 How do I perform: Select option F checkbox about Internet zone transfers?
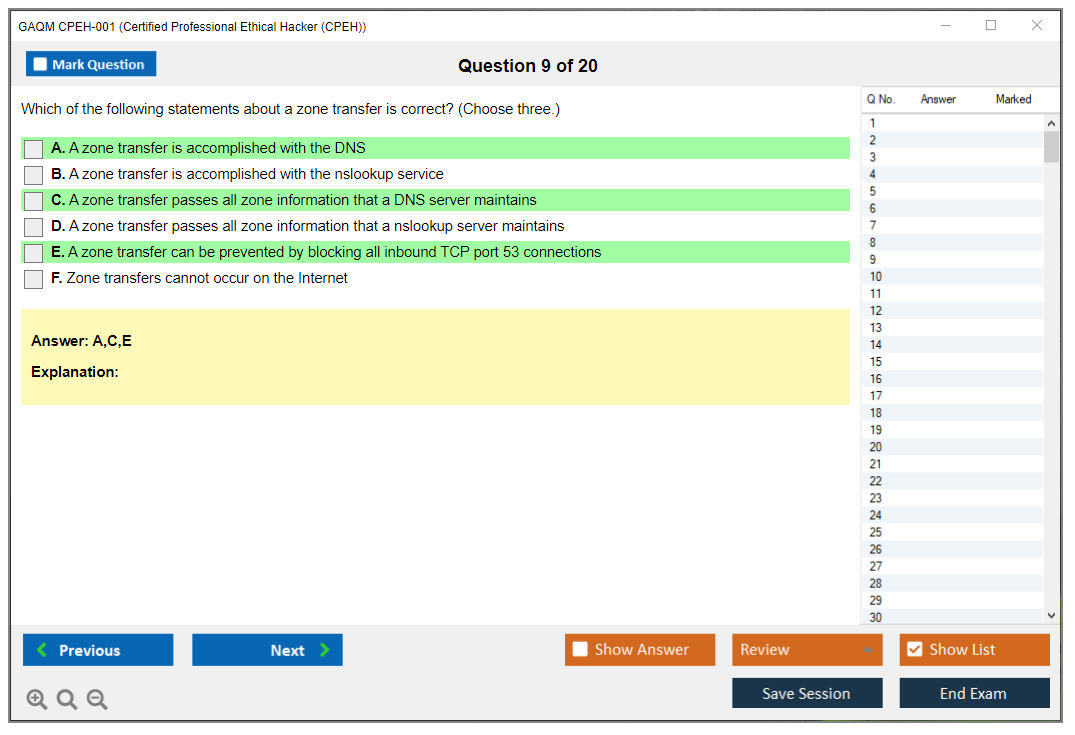coord(34,279)
